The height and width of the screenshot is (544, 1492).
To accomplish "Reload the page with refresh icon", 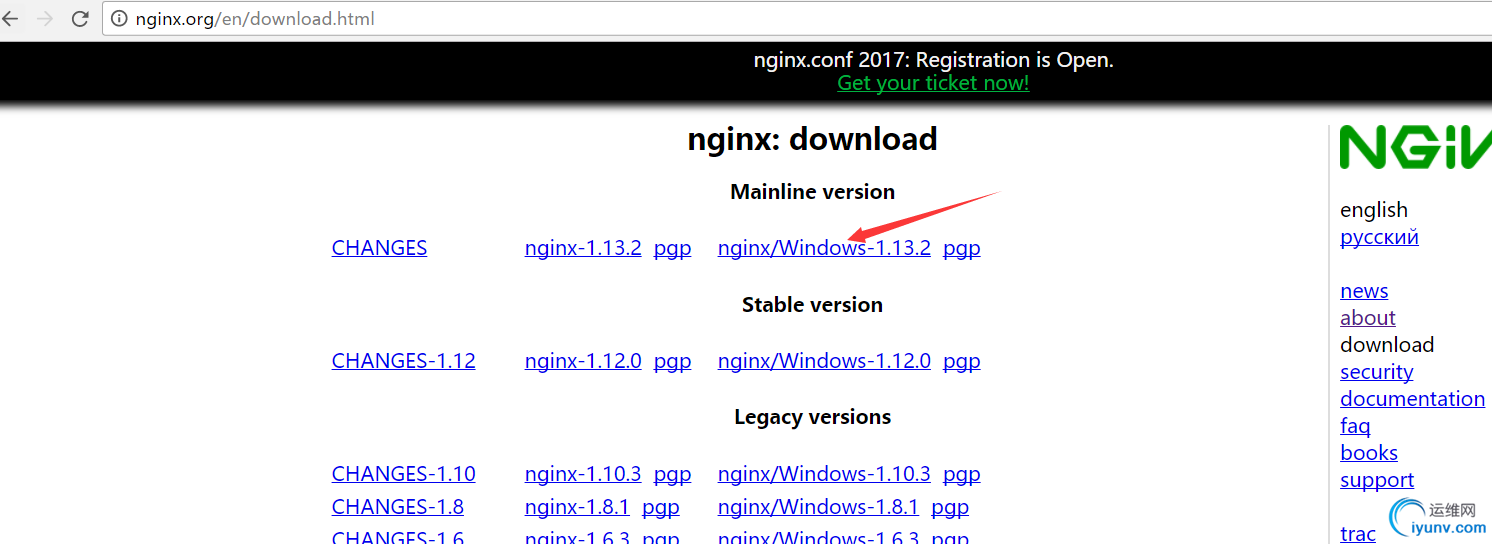I will [x=79, y=18].
